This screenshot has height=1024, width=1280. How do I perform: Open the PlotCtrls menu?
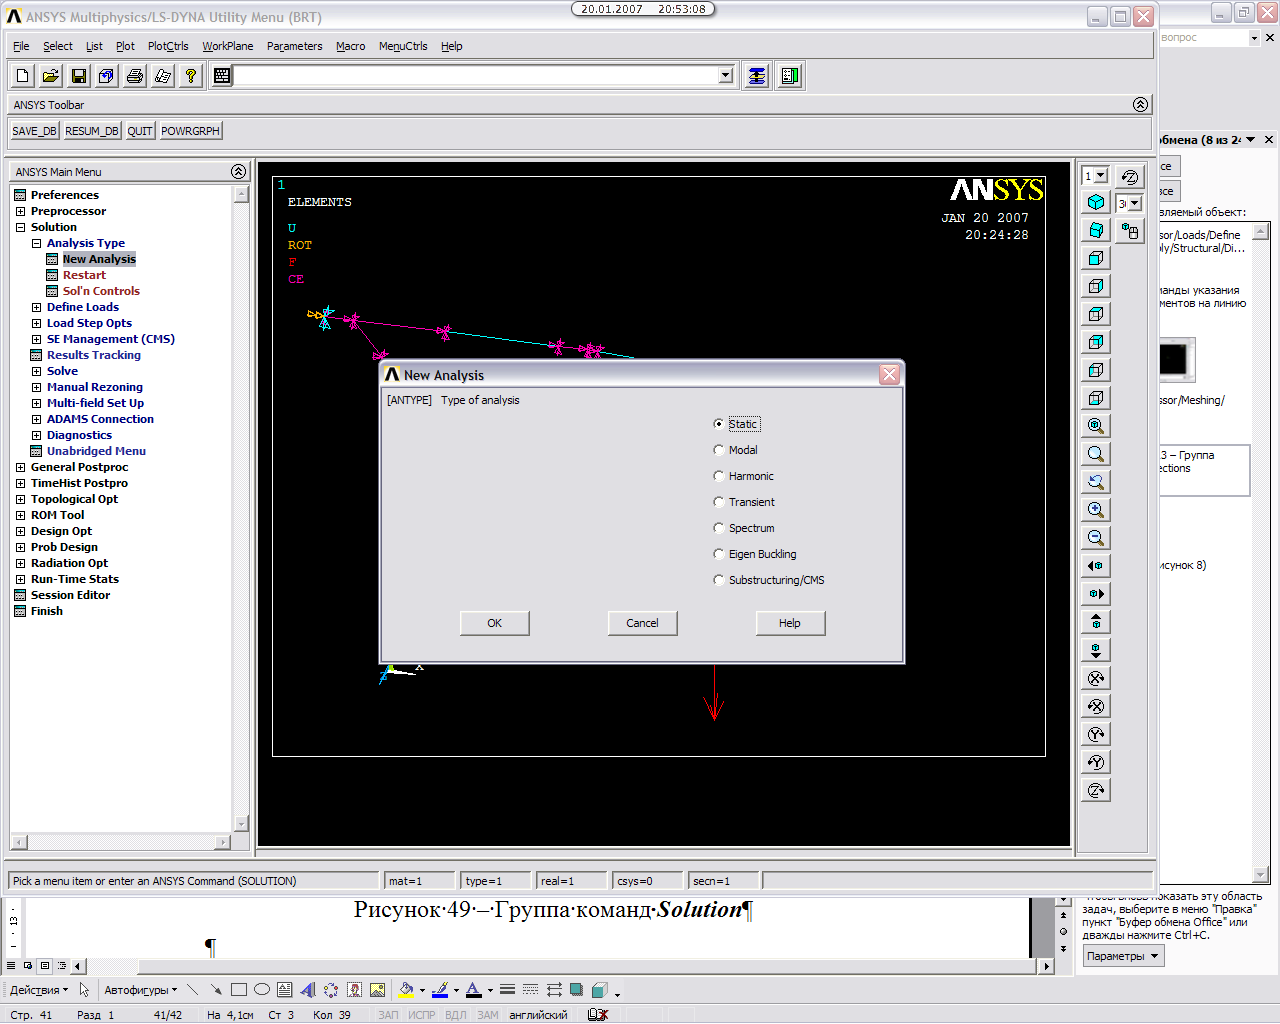click(168, 46)
